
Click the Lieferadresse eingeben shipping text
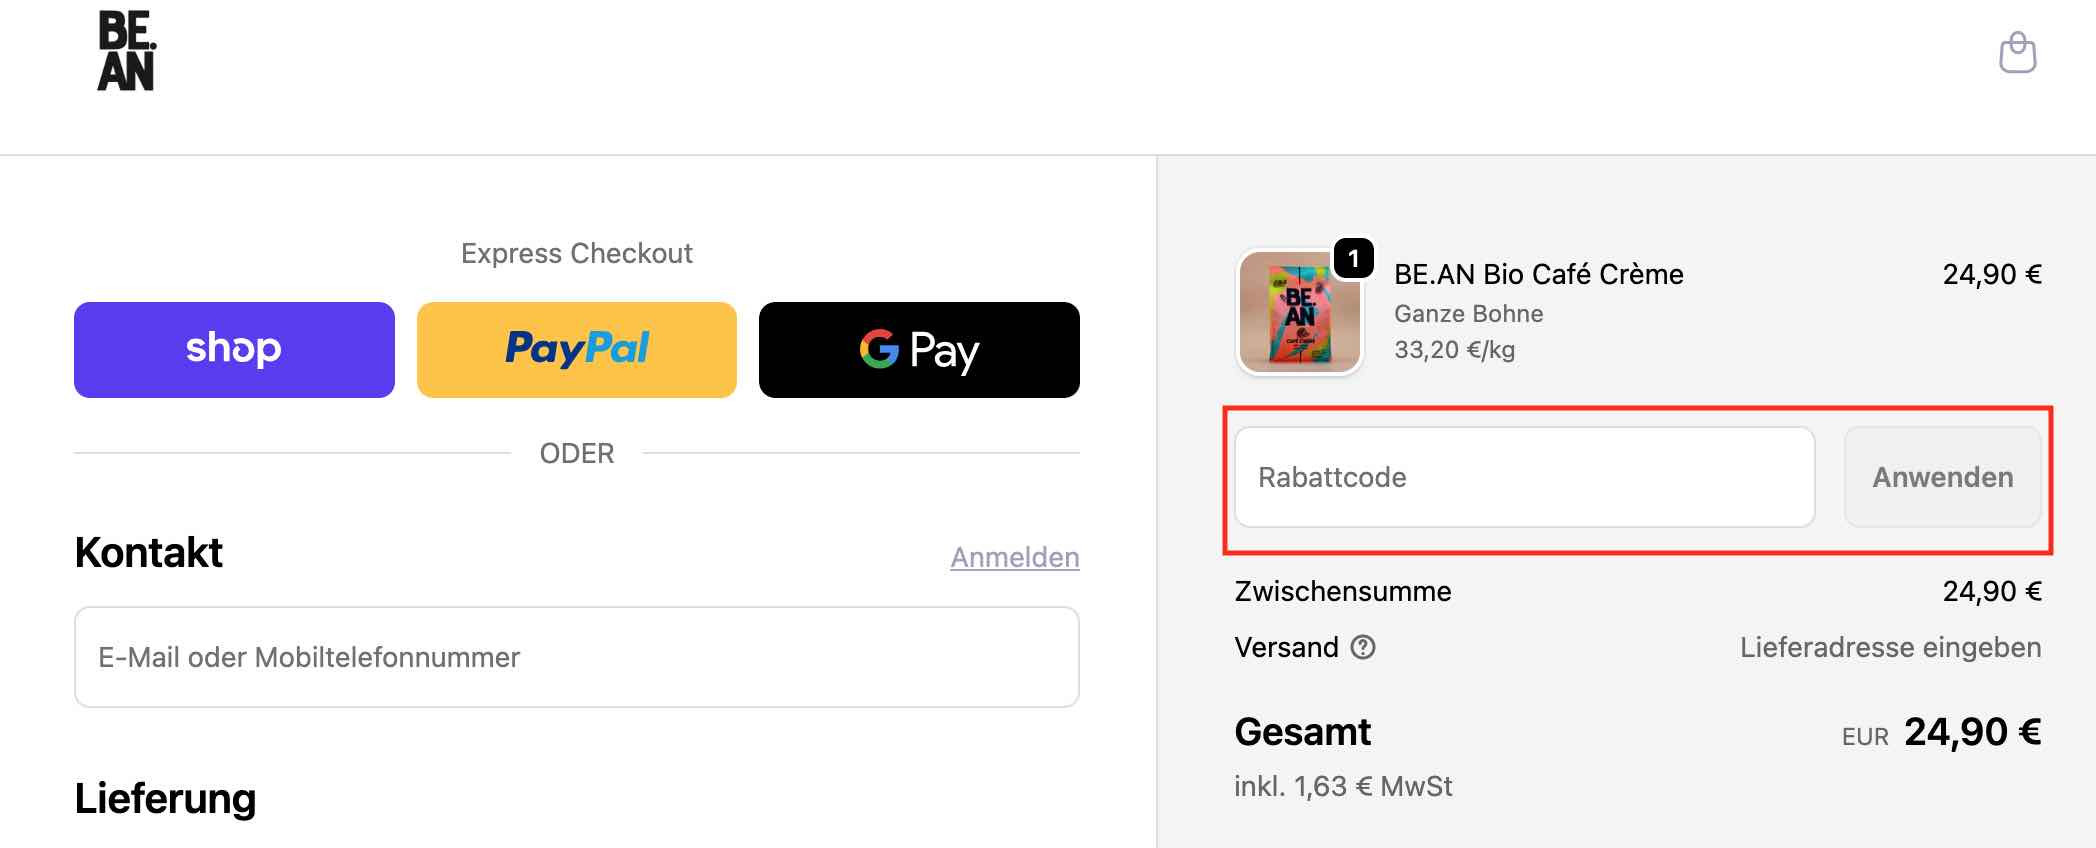(x=1890, y=648)
